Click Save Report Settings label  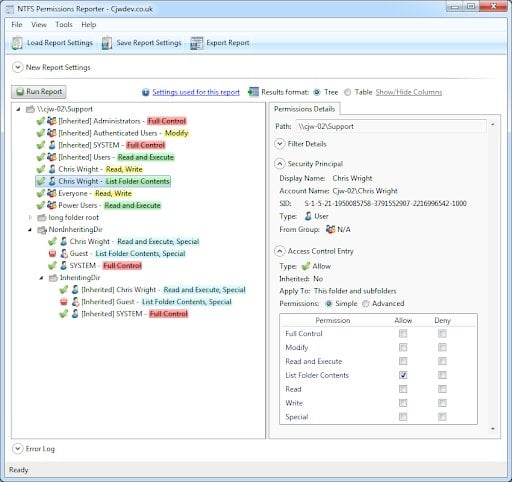click(149, 43)
